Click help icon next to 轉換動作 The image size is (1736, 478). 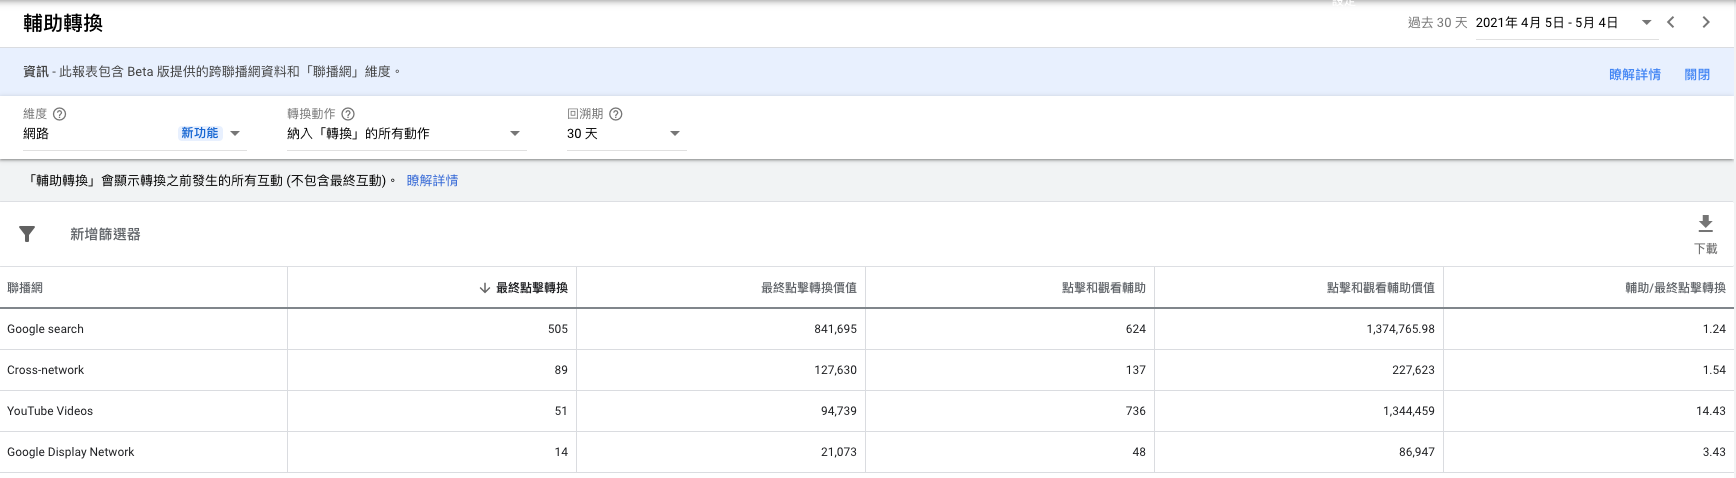point(348,114)
